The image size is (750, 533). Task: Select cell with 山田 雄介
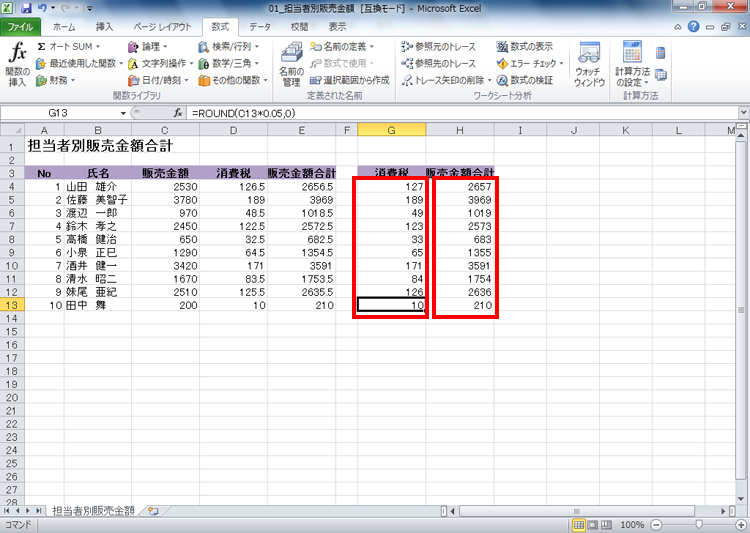point(98,187)
